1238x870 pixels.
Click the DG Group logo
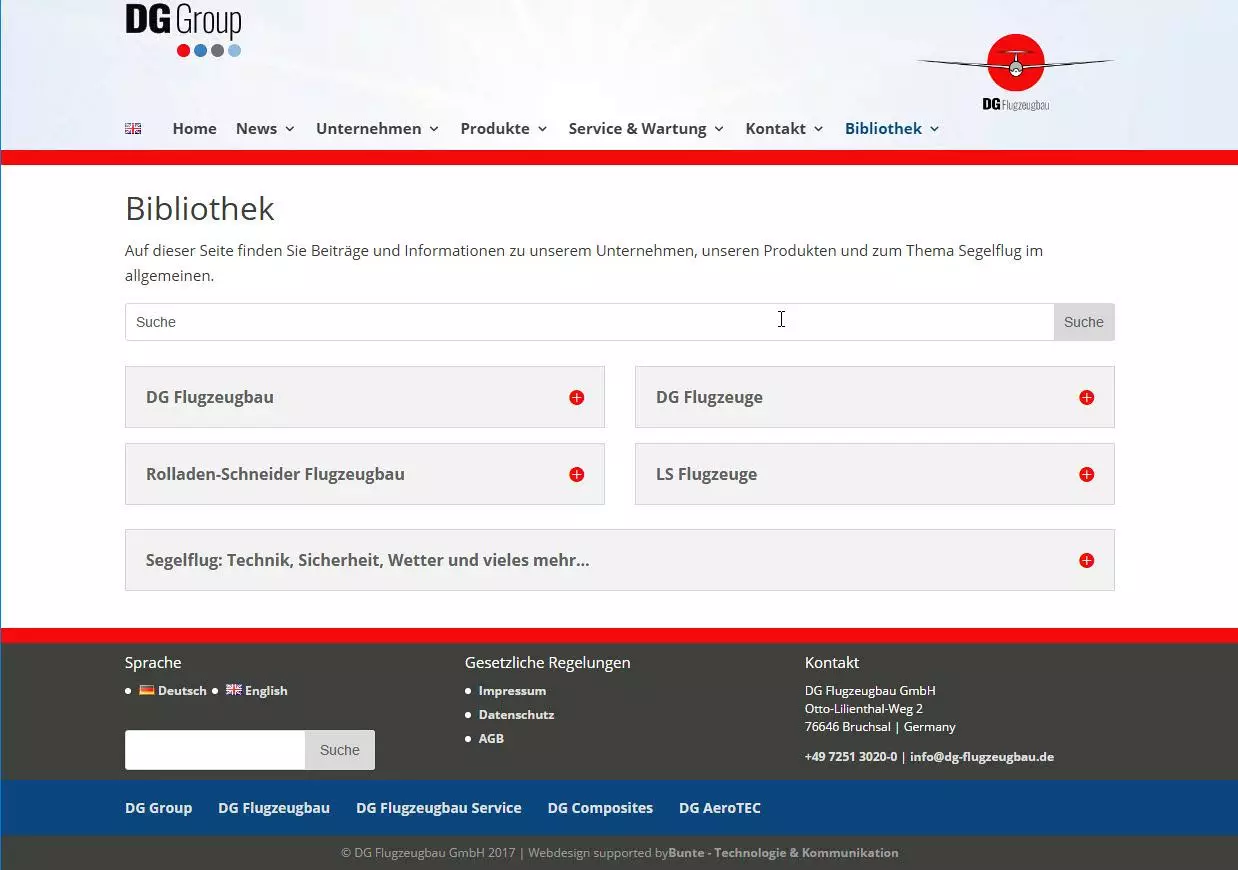pos(183,30)
